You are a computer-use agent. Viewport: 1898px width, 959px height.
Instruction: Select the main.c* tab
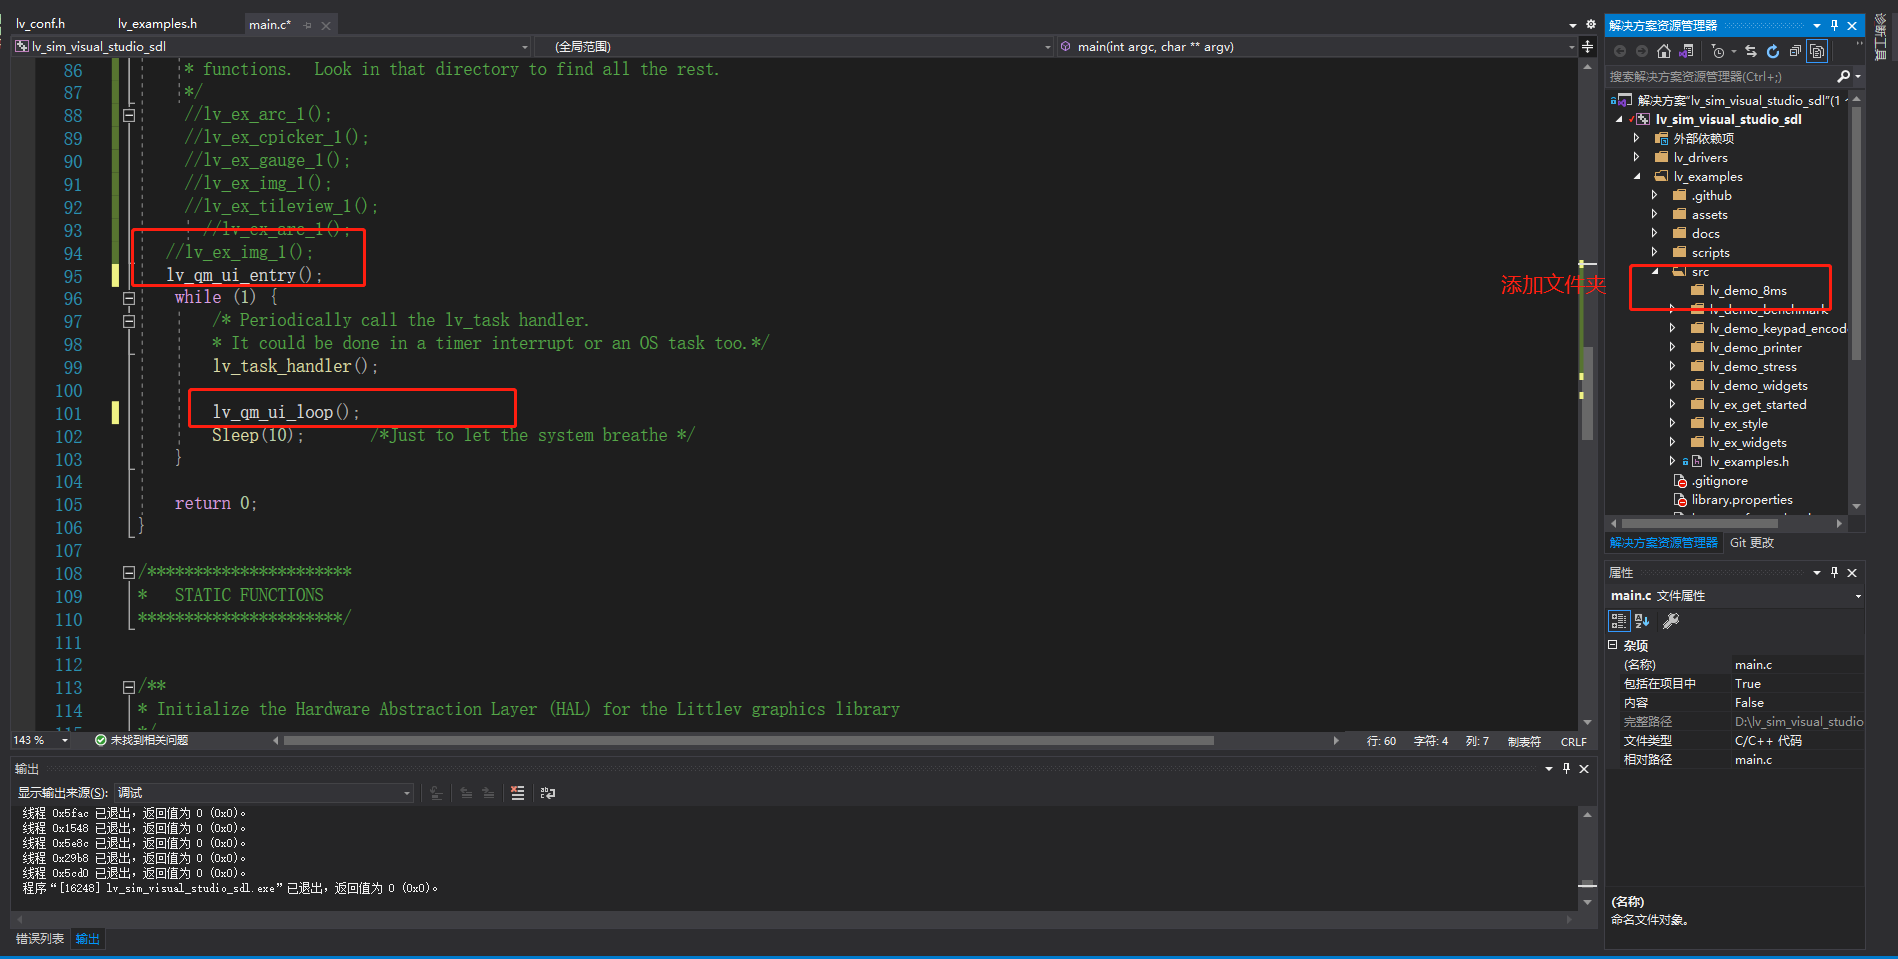tap(269, 24)
